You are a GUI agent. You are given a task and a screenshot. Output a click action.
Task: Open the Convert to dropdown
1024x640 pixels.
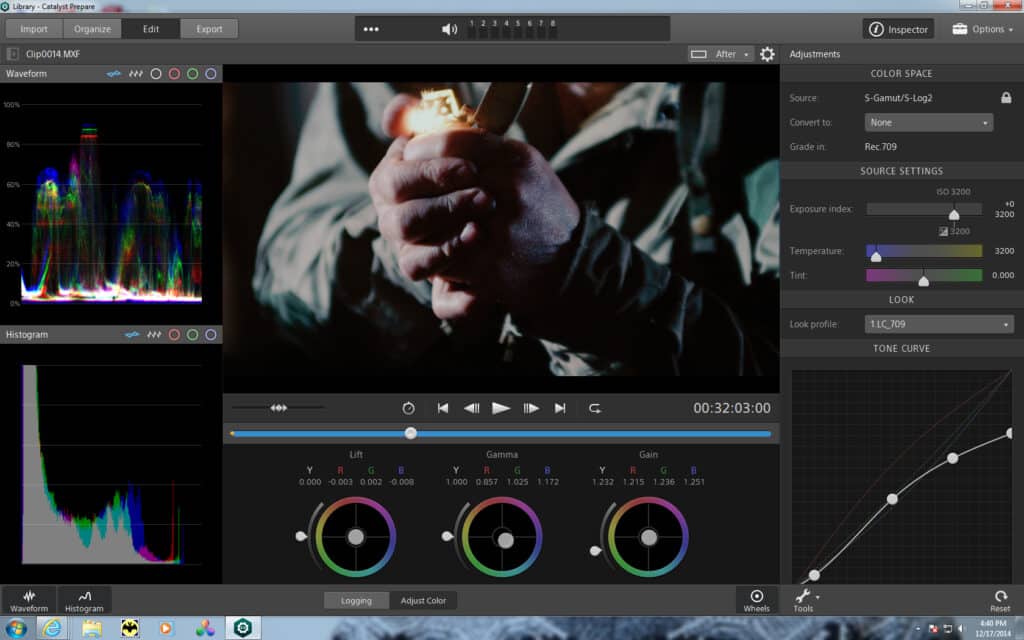tap(929, 123)
